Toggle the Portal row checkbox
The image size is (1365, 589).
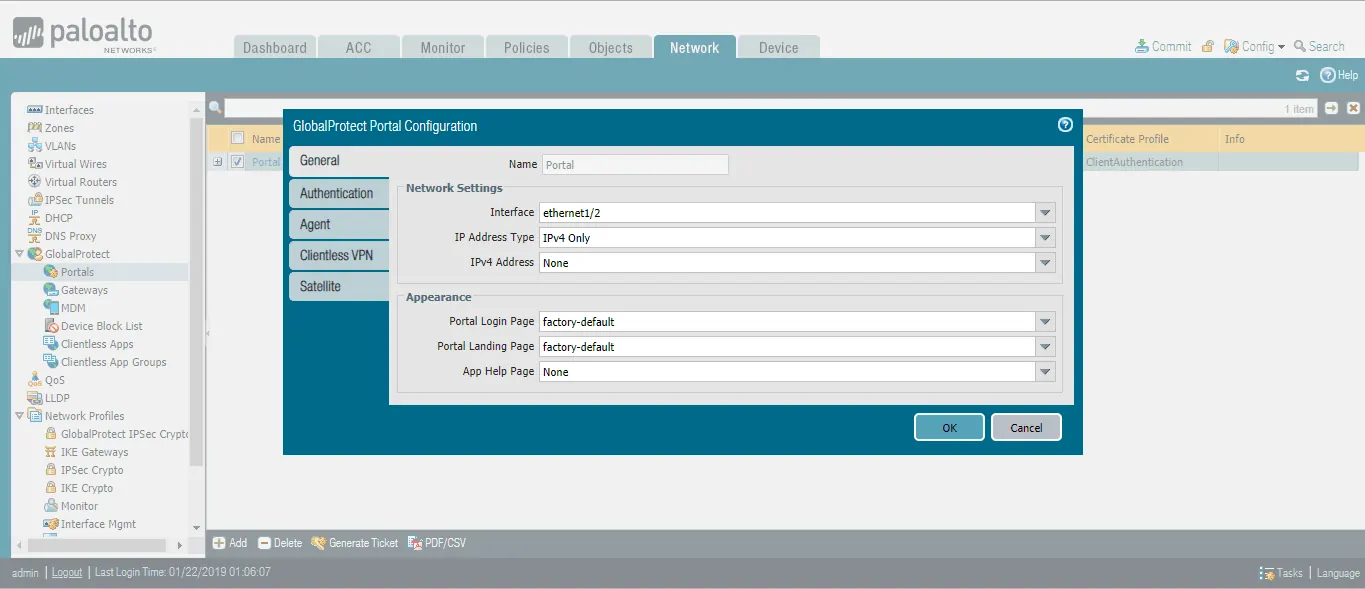tap(238, 162)
